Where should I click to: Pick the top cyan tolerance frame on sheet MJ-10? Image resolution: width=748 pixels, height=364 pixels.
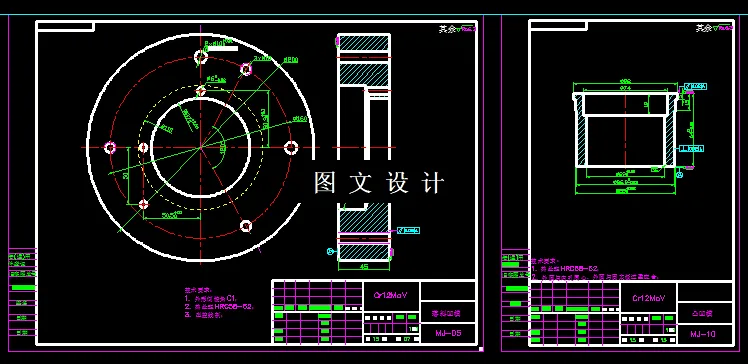coord(695,86)
